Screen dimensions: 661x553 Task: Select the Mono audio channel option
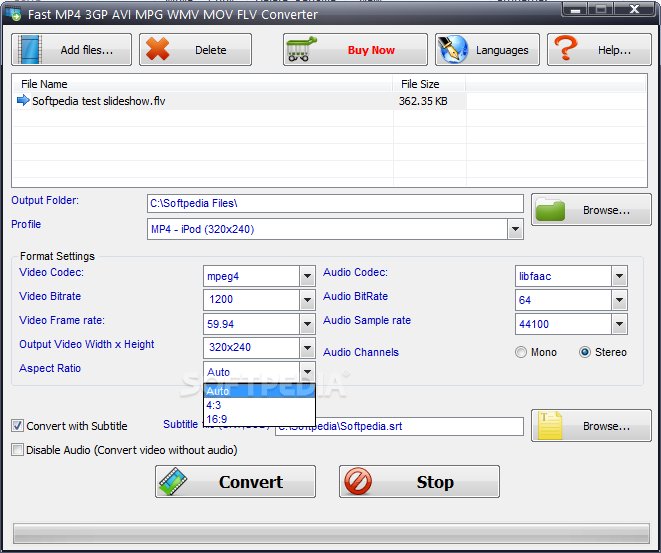tap(521, 352)
